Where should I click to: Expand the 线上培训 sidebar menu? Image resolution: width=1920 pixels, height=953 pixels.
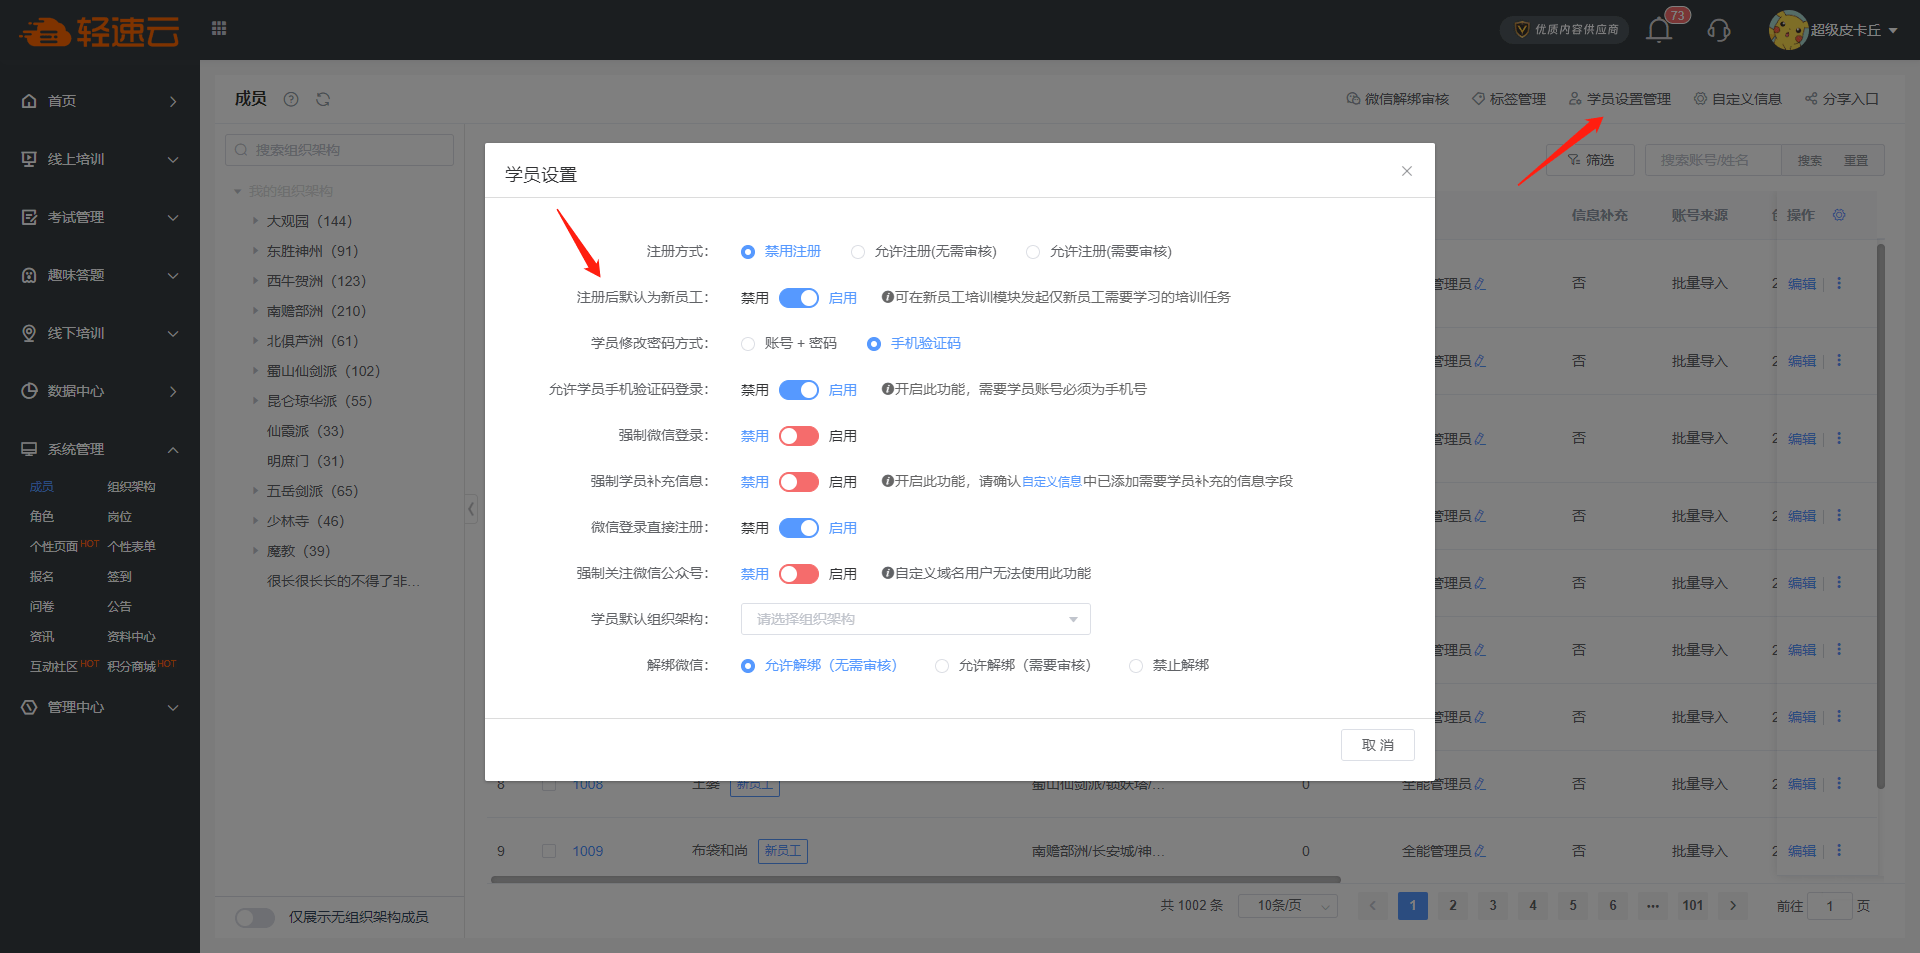pyautogui.click(x=100, y=159)
